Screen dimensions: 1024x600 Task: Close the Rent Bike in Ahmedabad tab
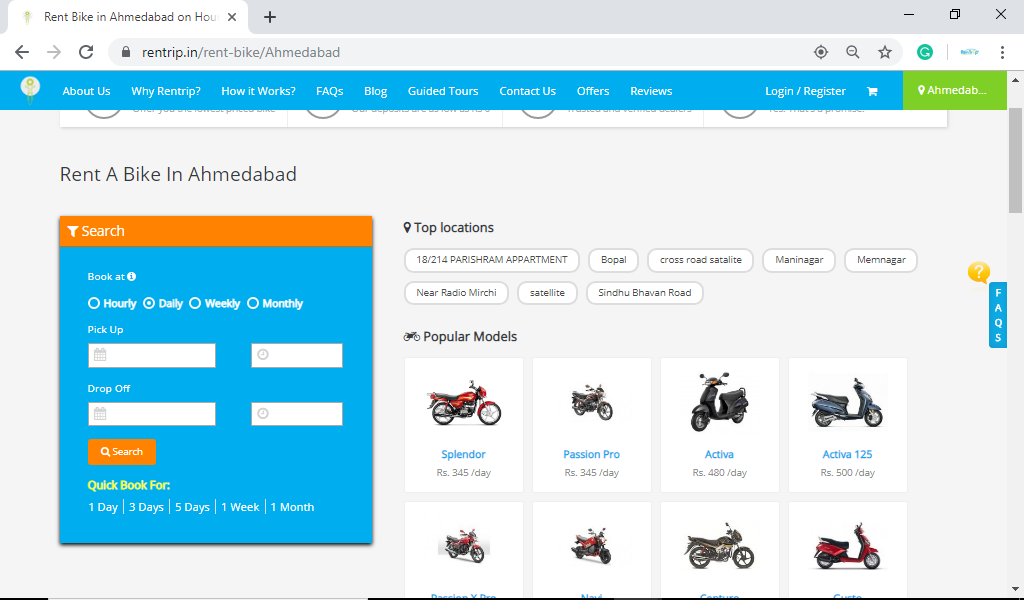pos(232,17)
